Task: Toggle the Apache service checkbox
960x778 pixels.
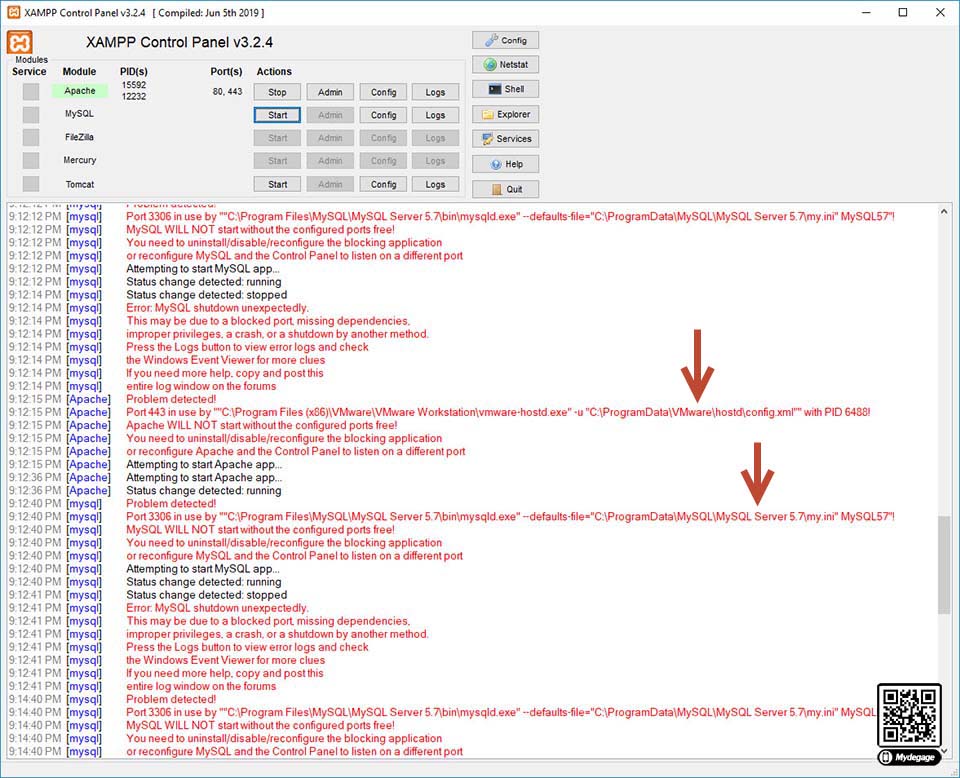Action: point(31,91)
